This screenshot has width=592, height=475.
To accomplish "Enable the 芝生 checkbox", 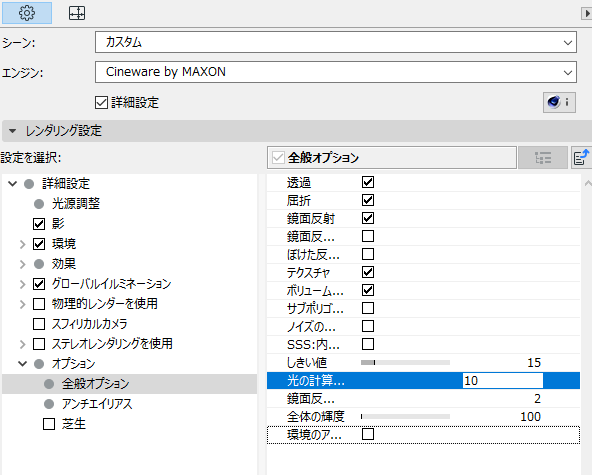I will point(49,424).
